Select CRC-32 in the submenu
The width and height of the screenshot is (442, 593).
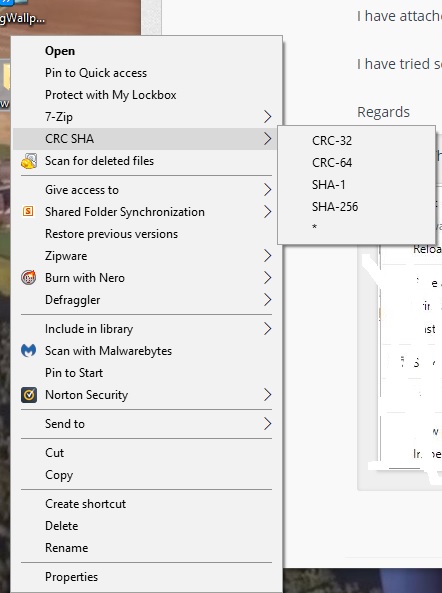357,141
